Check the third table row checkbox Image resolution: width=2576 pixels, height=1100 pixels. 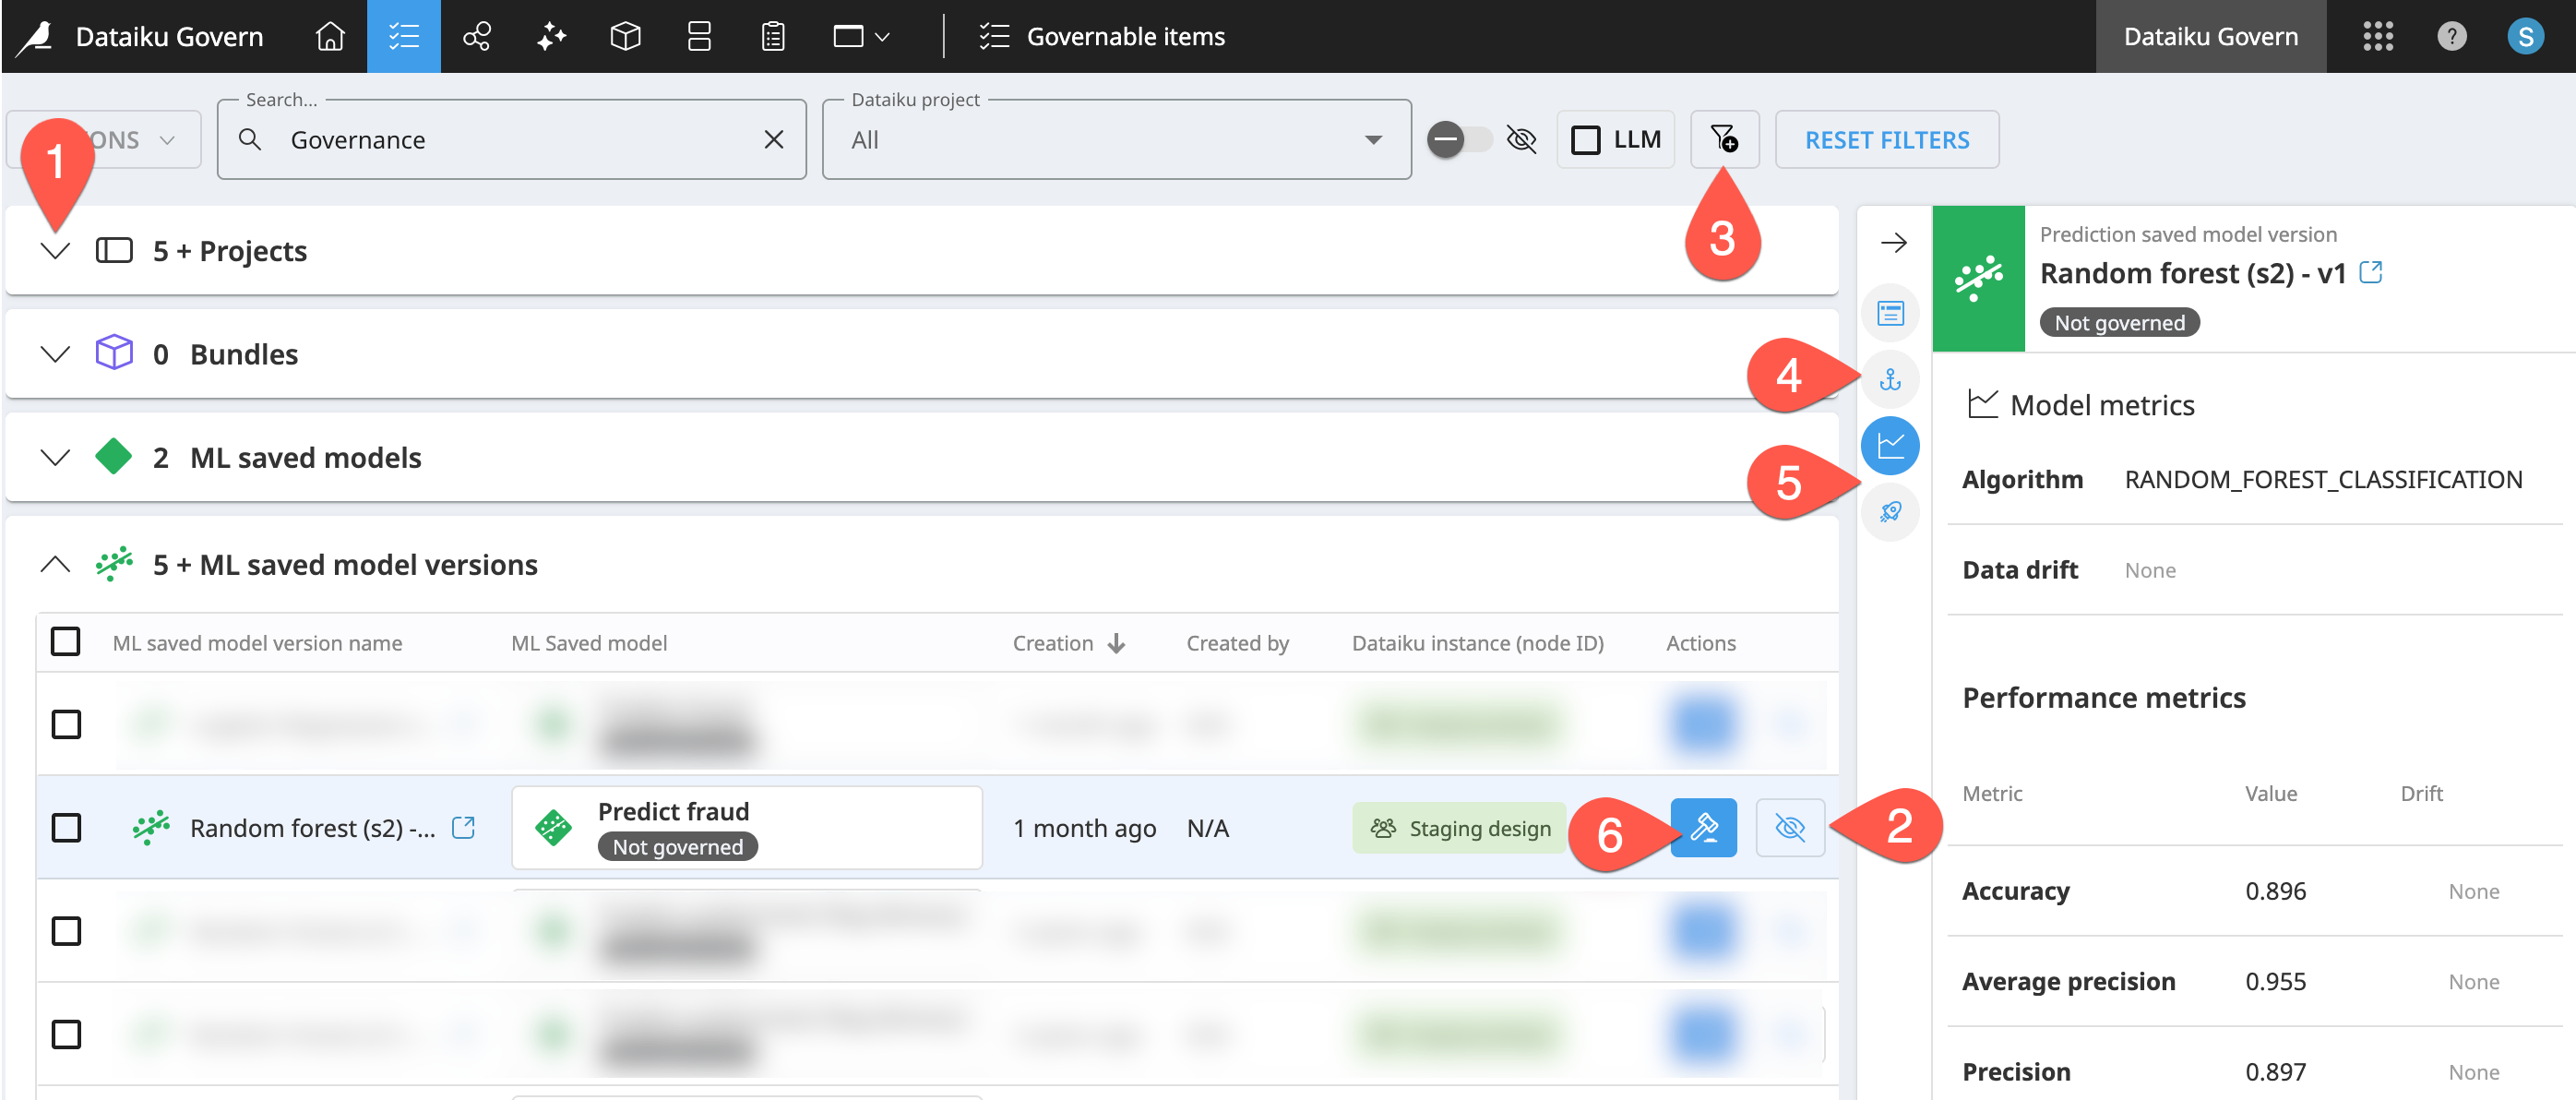pos(66,931)
